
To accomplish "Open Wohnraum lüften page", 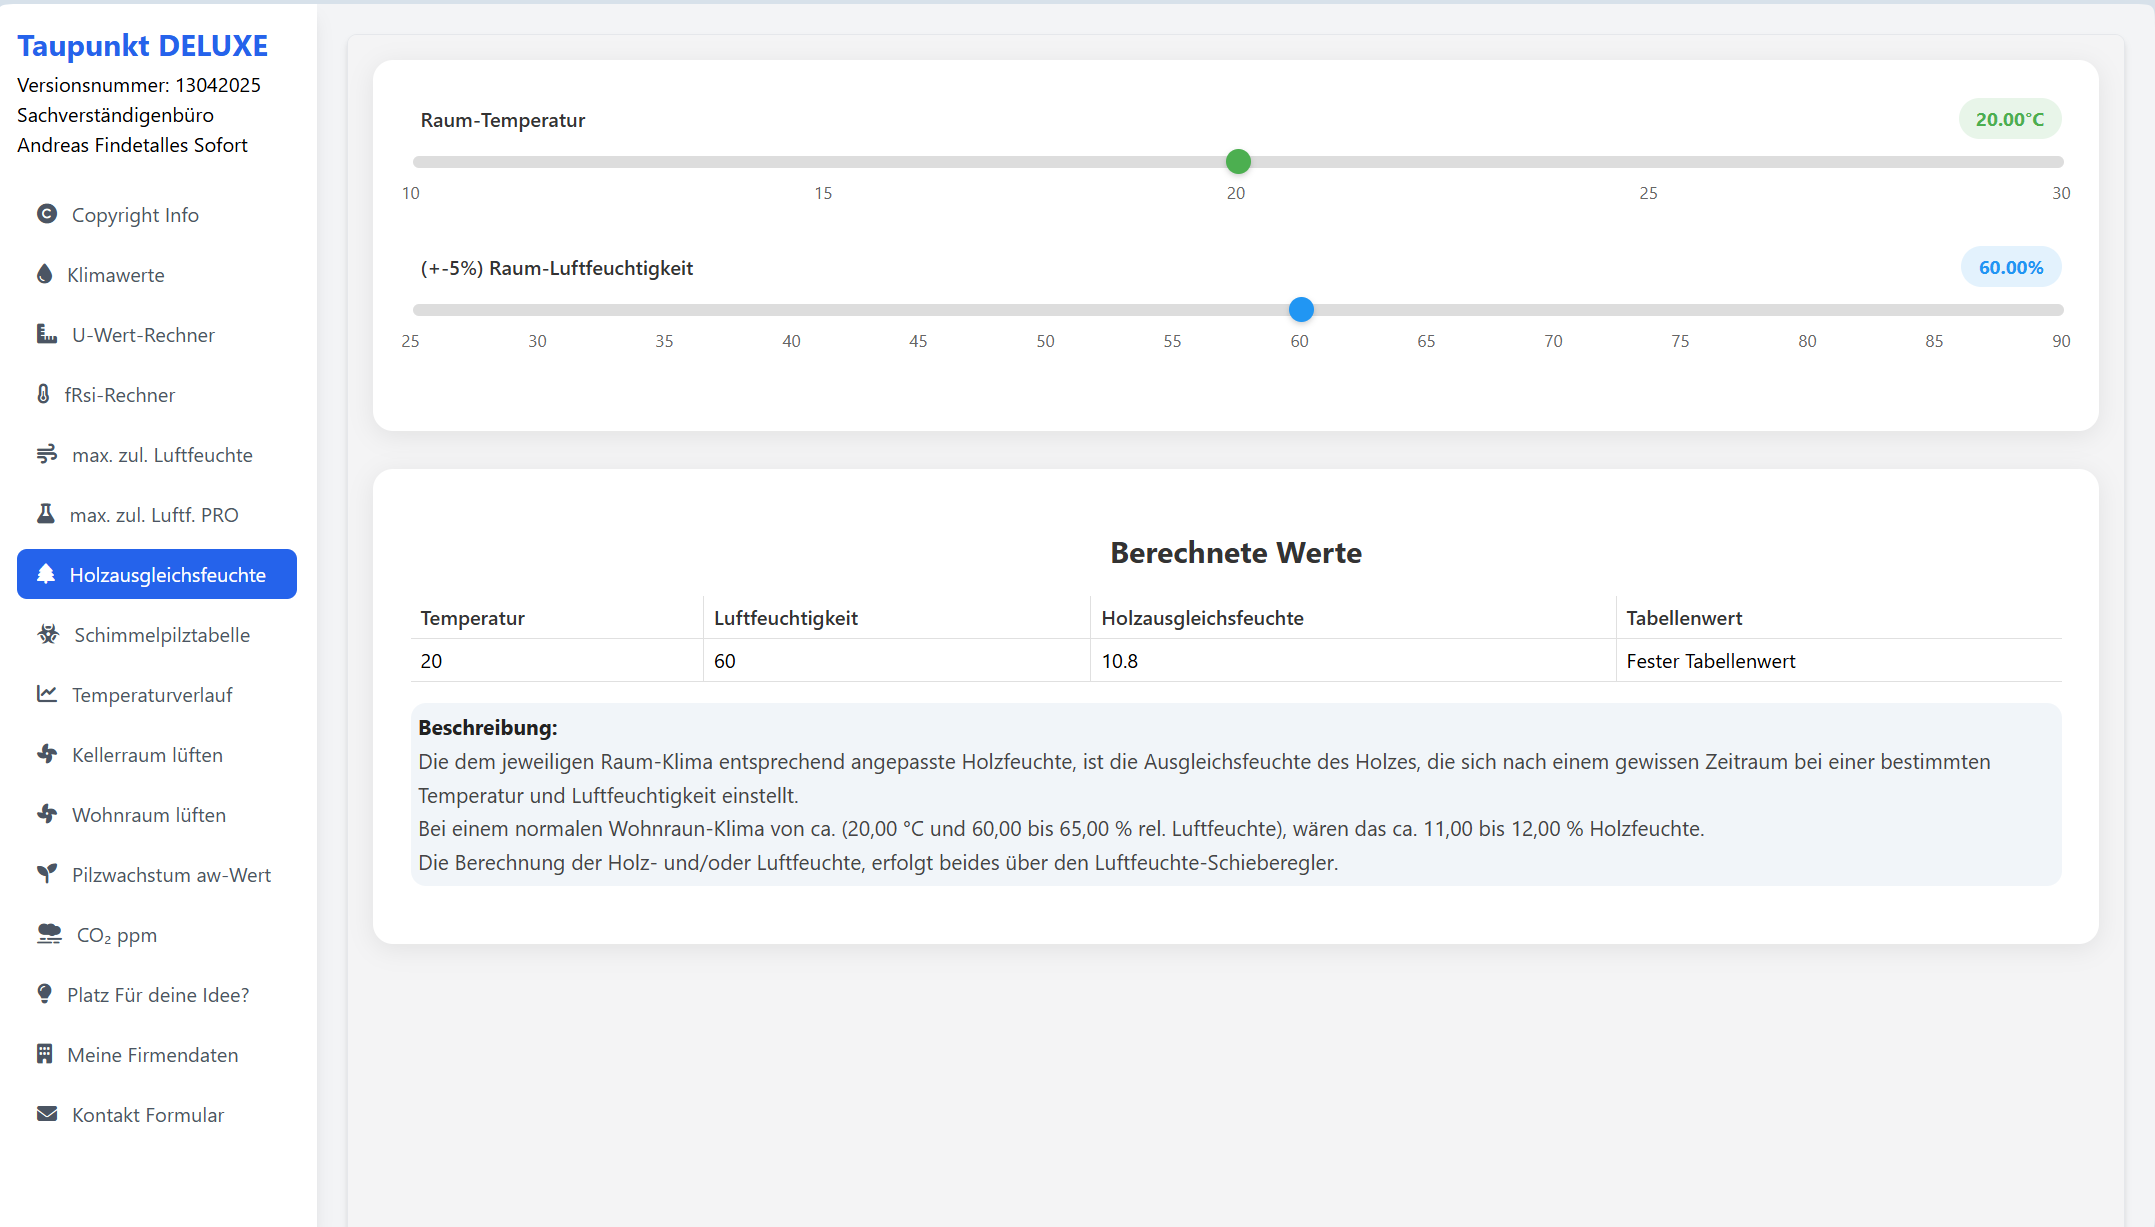I will 157,815.
